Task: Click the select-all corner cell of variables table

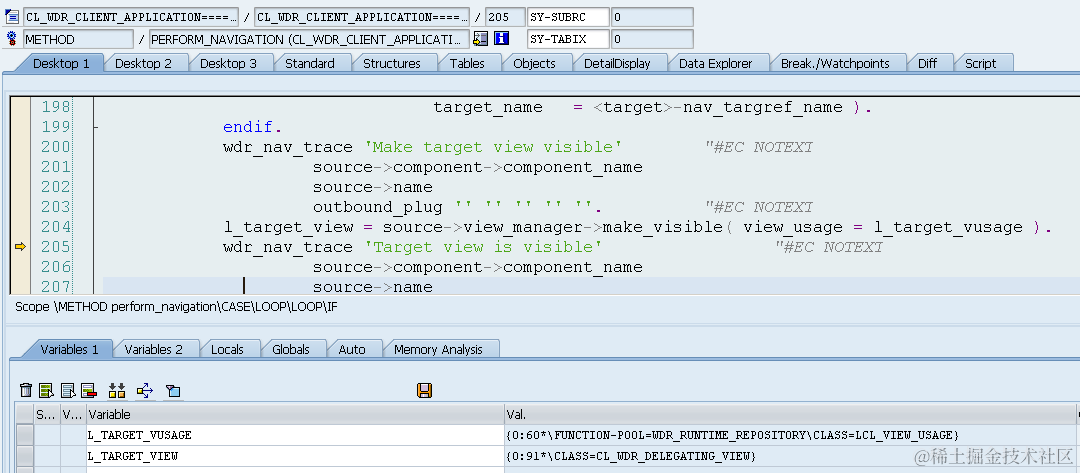Action: pyautogui.click(x=25, y=414)
